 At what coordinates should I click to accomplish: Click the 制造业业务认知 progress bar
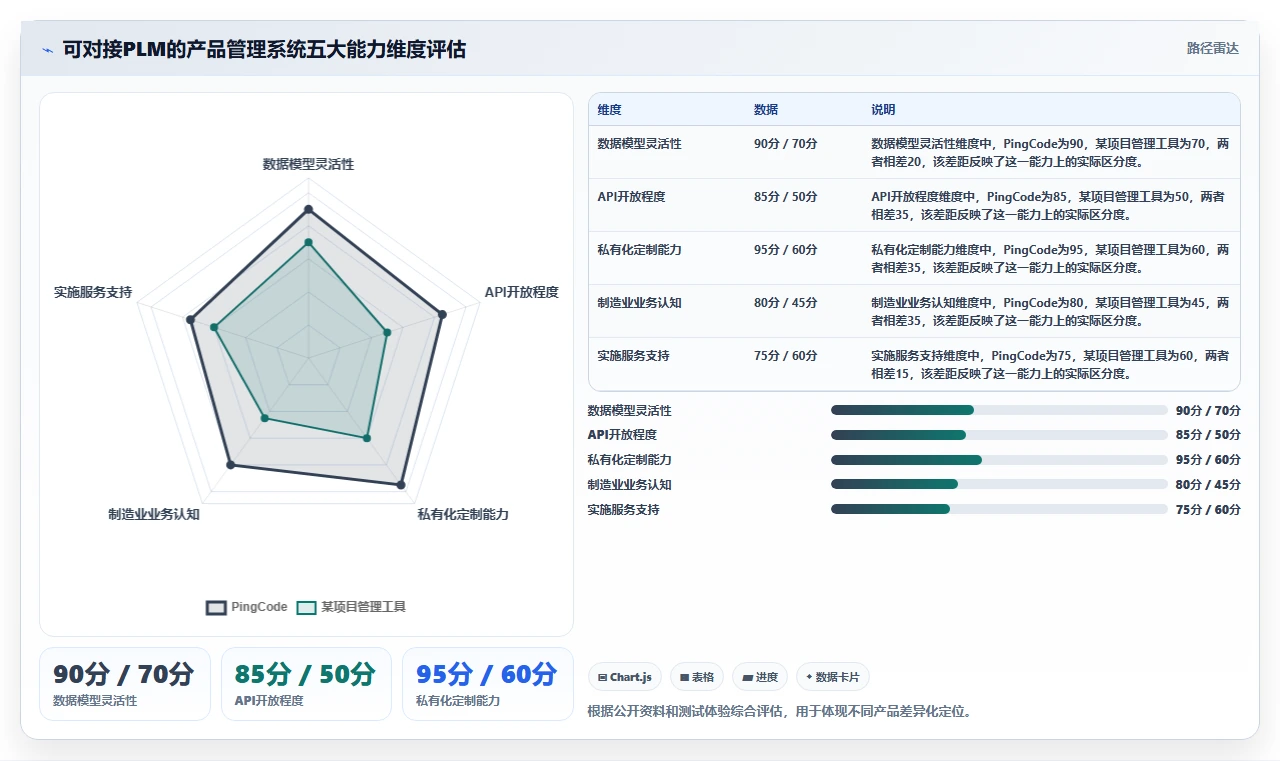pyautogui.click(x=999, y=484)
